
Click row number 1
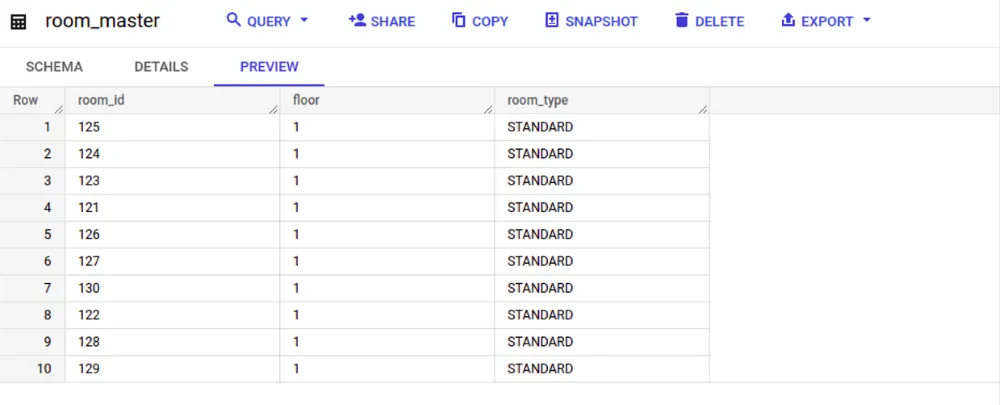pos(47,127)
